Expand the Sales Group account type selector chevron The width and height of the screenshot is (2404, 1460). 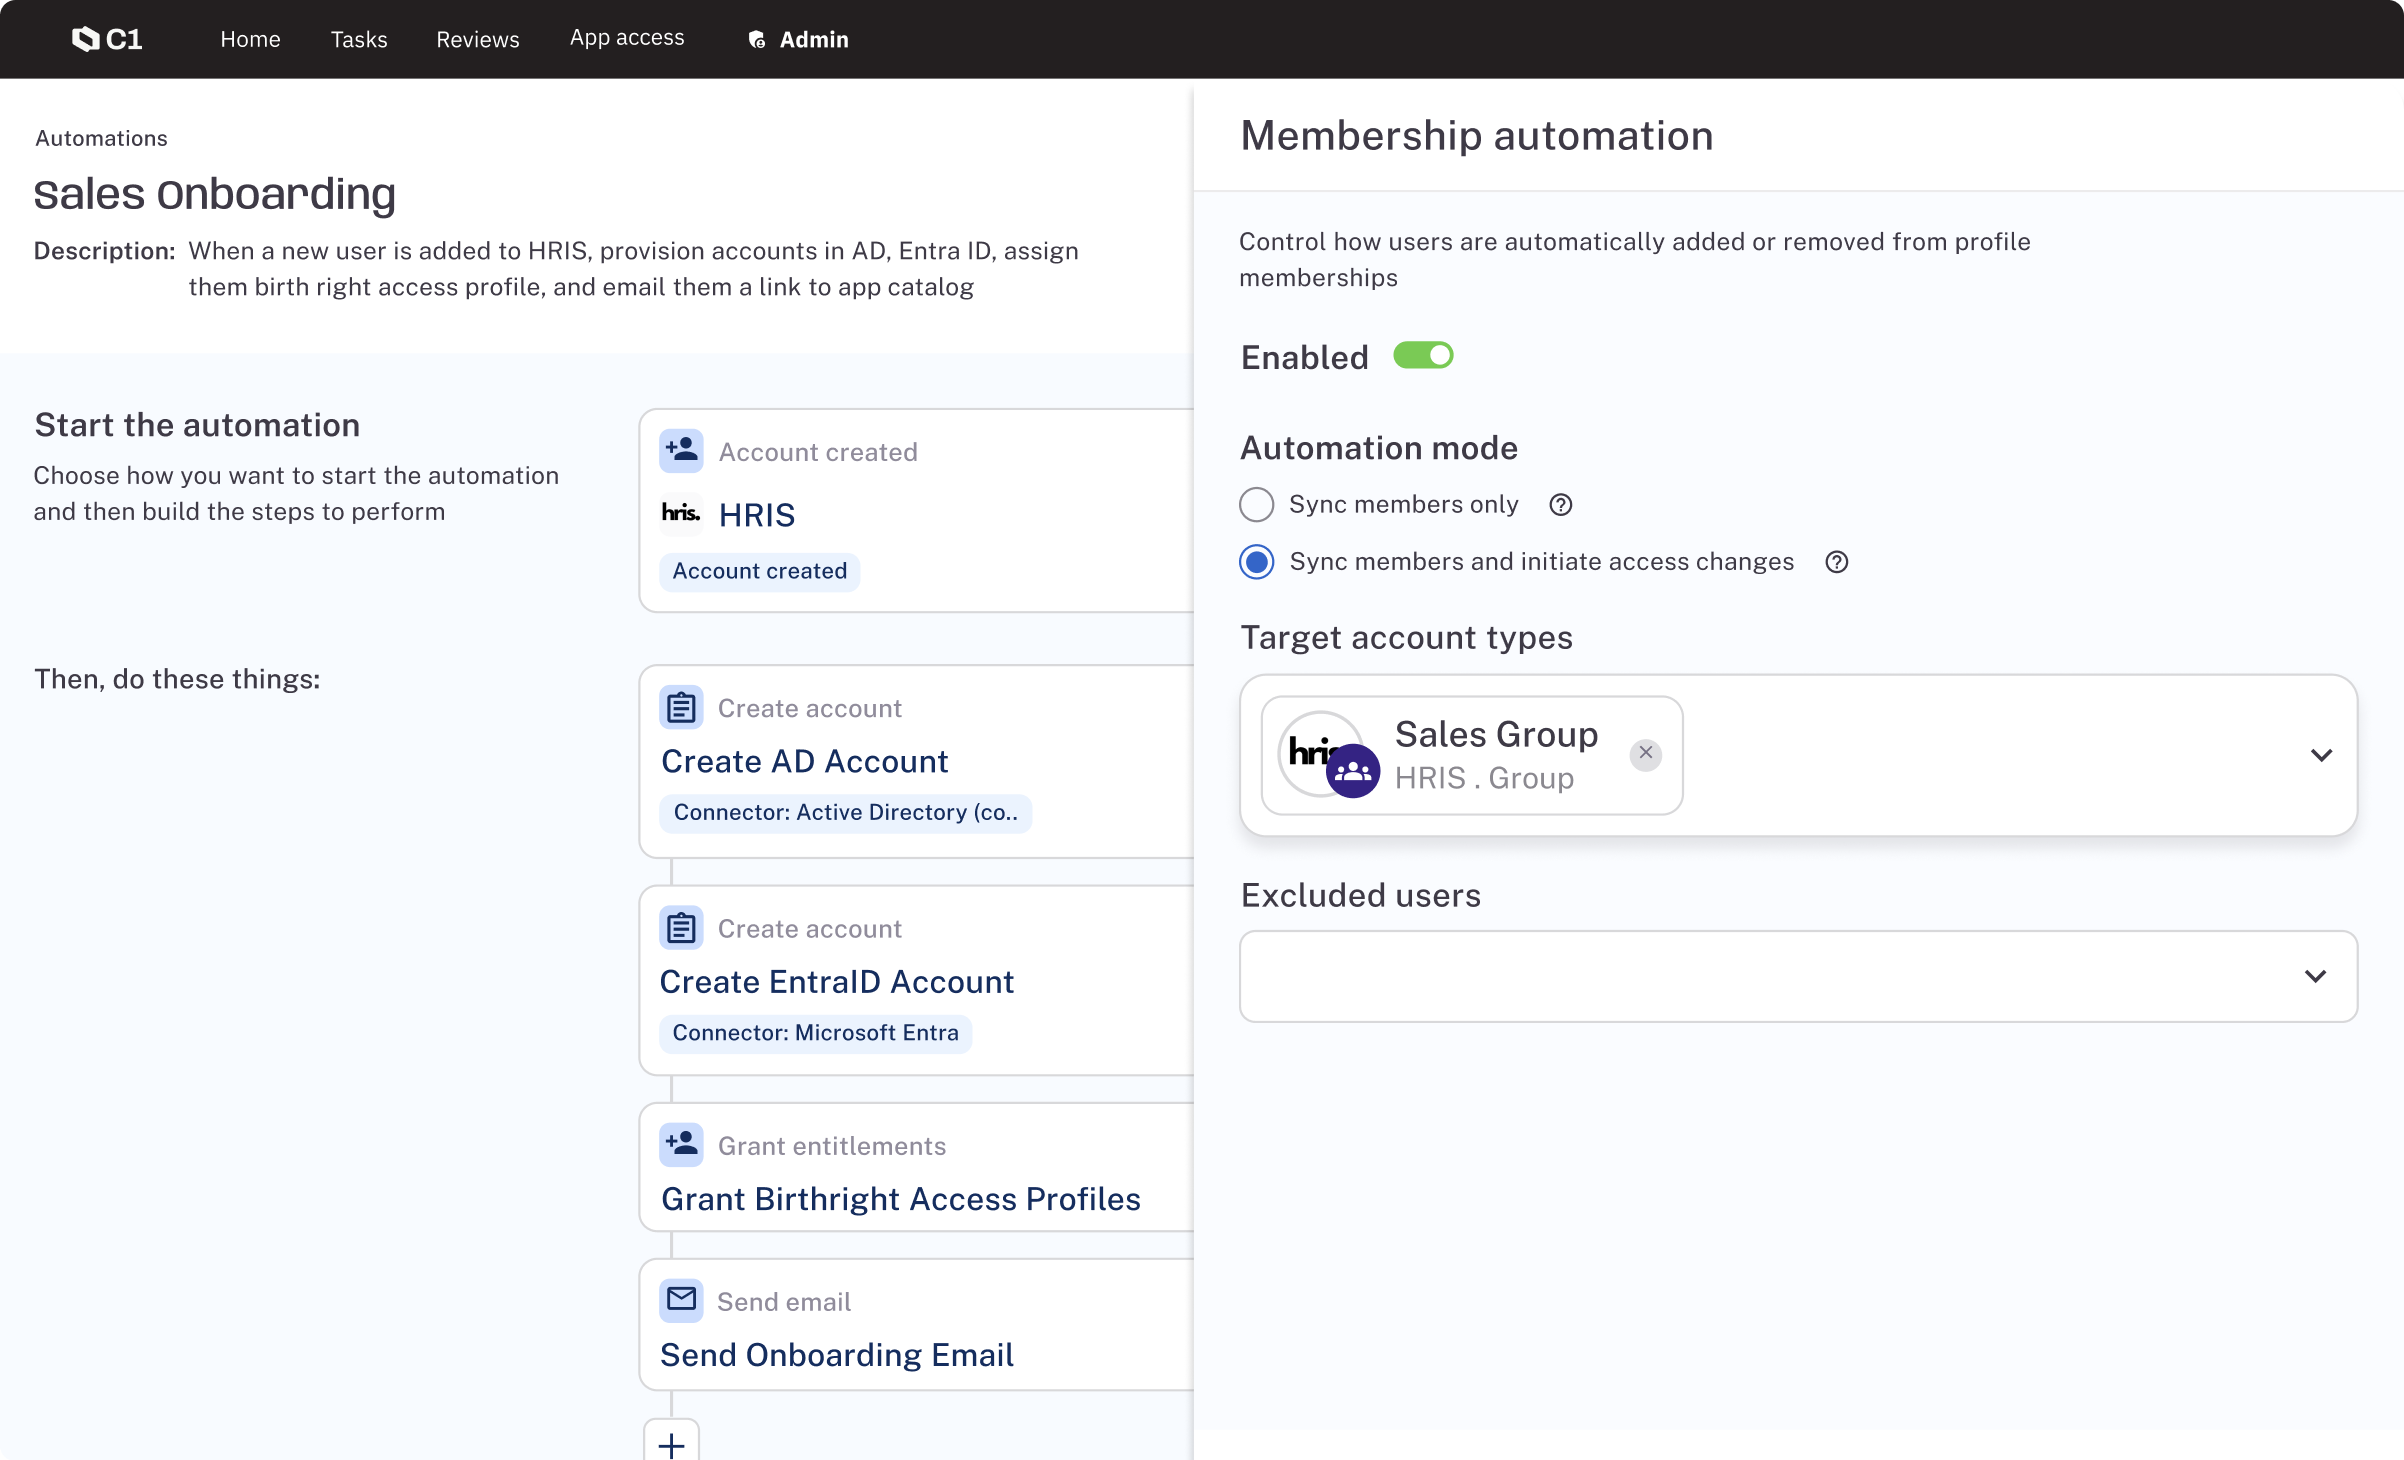click(2322, 755)
